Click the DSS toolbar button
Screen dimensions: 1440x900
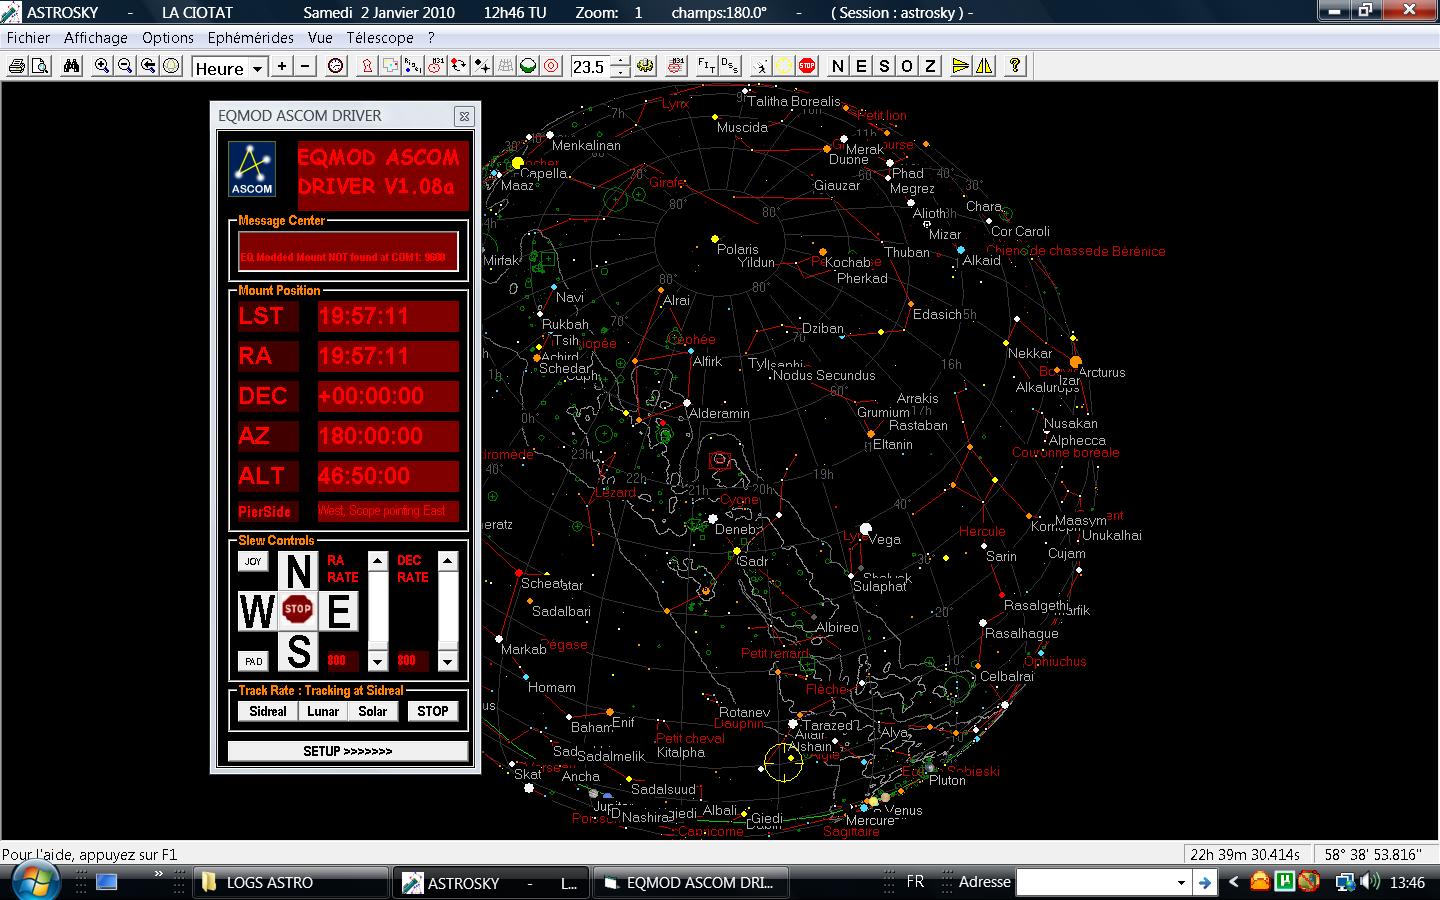point(729,66)
